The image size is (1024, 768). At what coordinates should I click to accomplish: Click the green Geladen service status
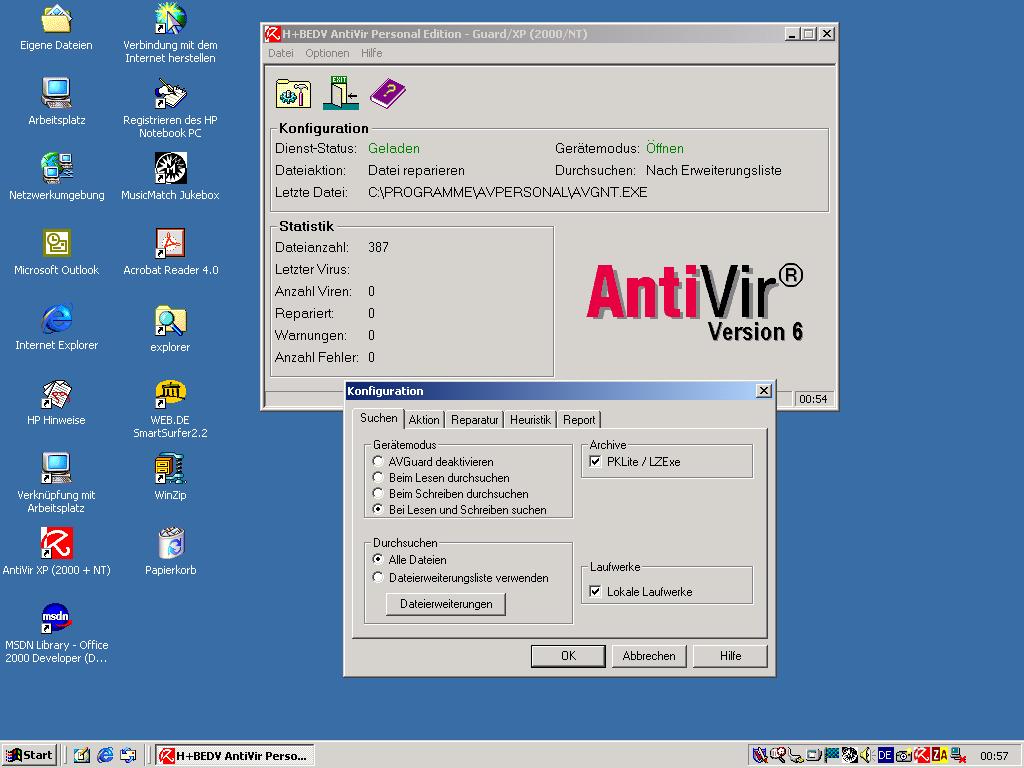[394, 148]
